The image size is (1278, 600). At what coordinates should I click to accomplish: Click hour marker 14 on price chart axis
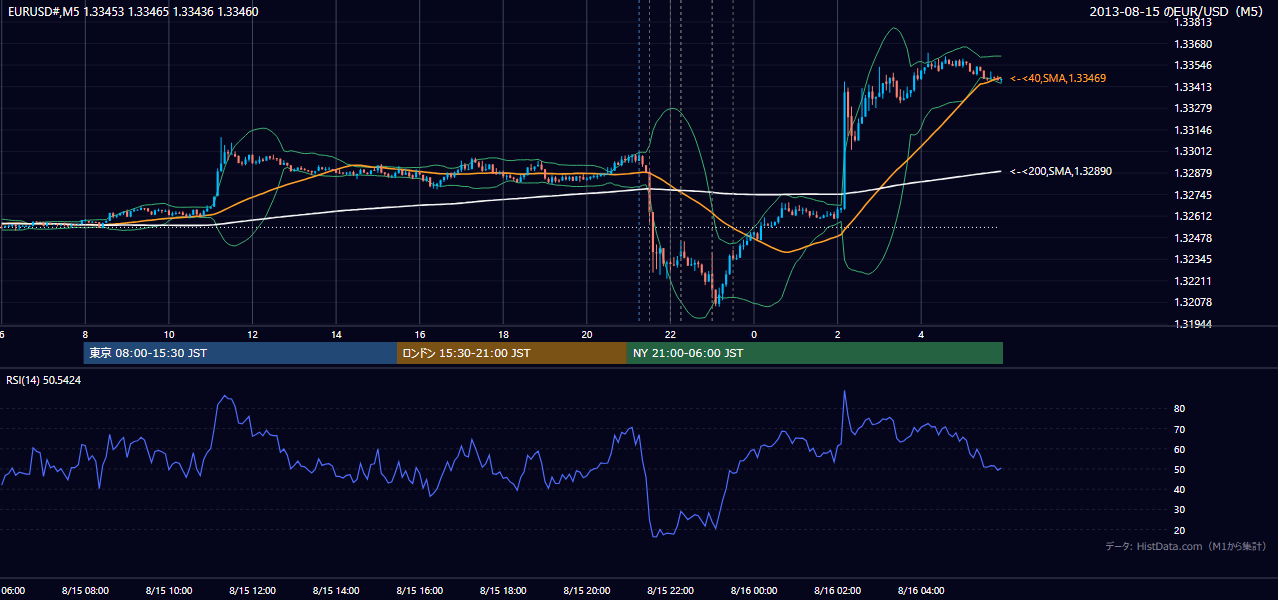pyautogui.click(x=336, y=334)
